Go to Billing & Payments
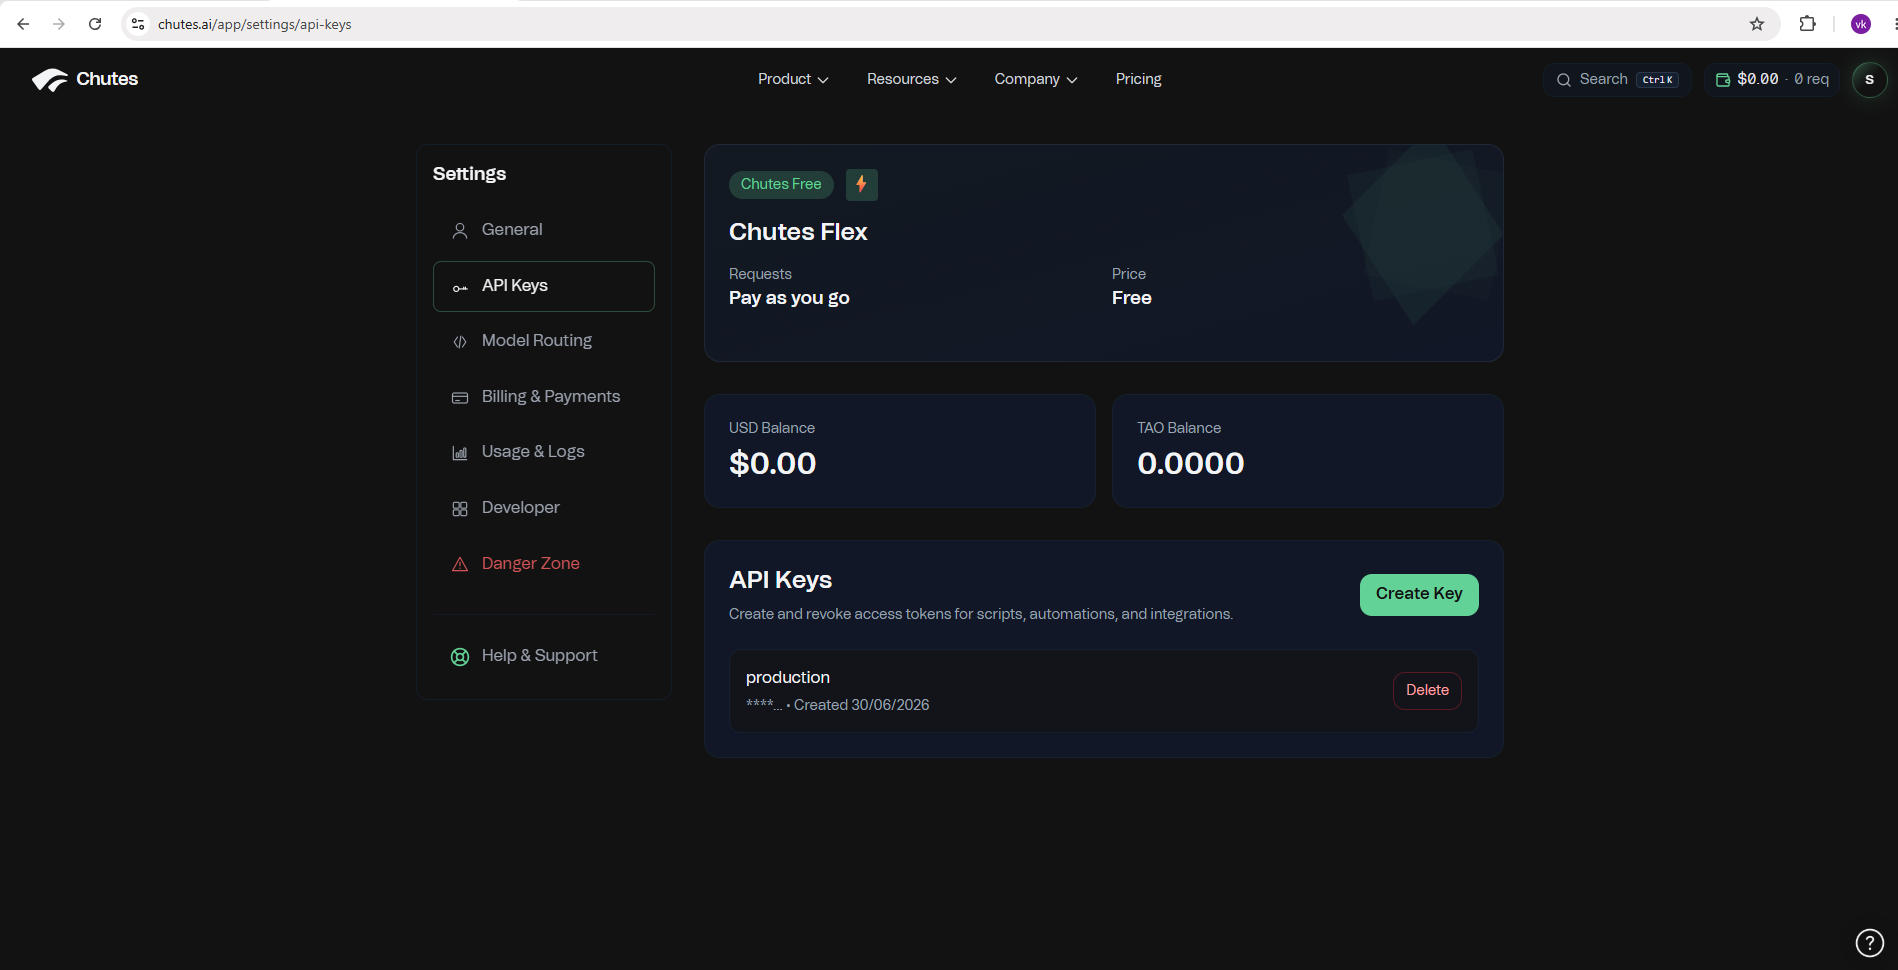 point(544,397)
